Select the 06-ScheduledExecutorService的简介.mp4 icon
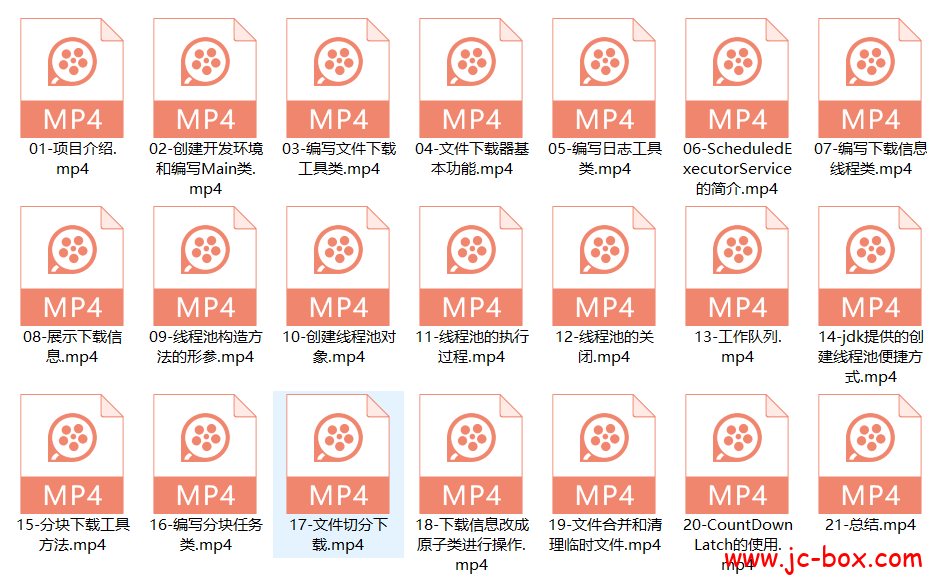This screenshot has height=580, width=927. 737,78
